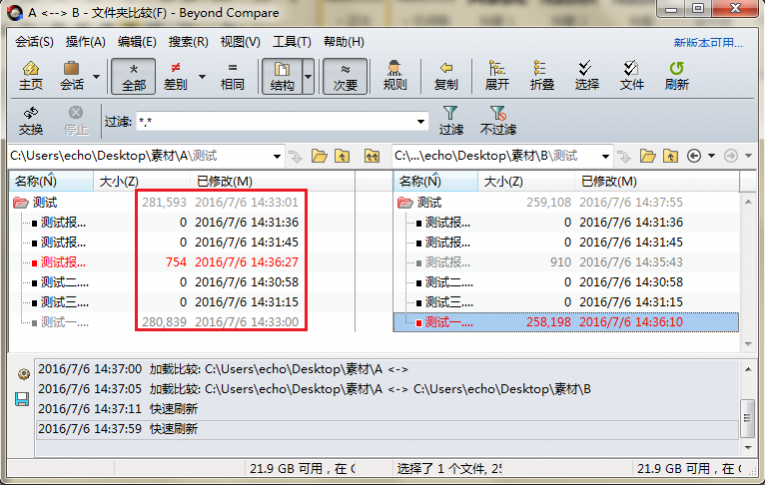The image size is (765, 485).
Task: Open the 操作(A) menu
Action: [x=85, y=42]
